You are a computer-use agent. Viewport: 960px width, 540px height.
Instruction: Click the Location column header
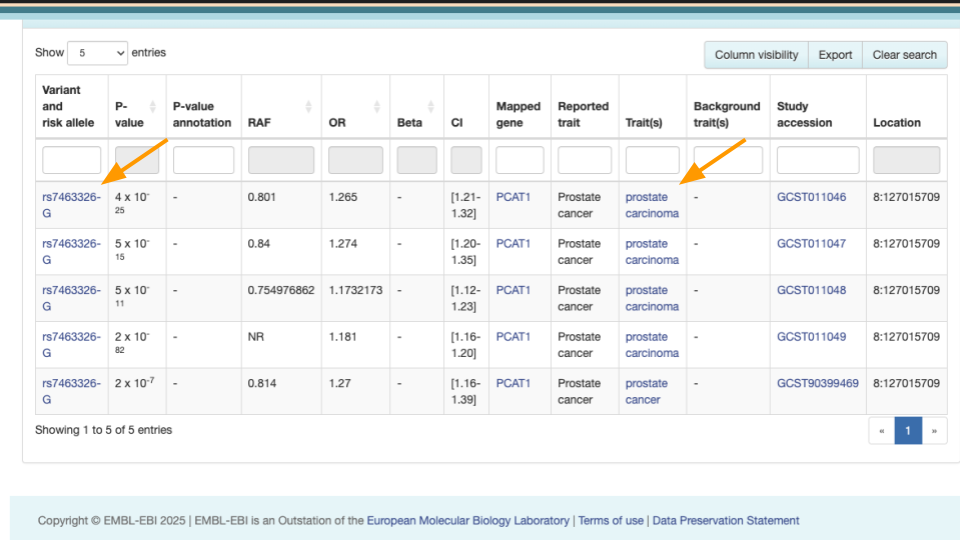tap(907, 107)
